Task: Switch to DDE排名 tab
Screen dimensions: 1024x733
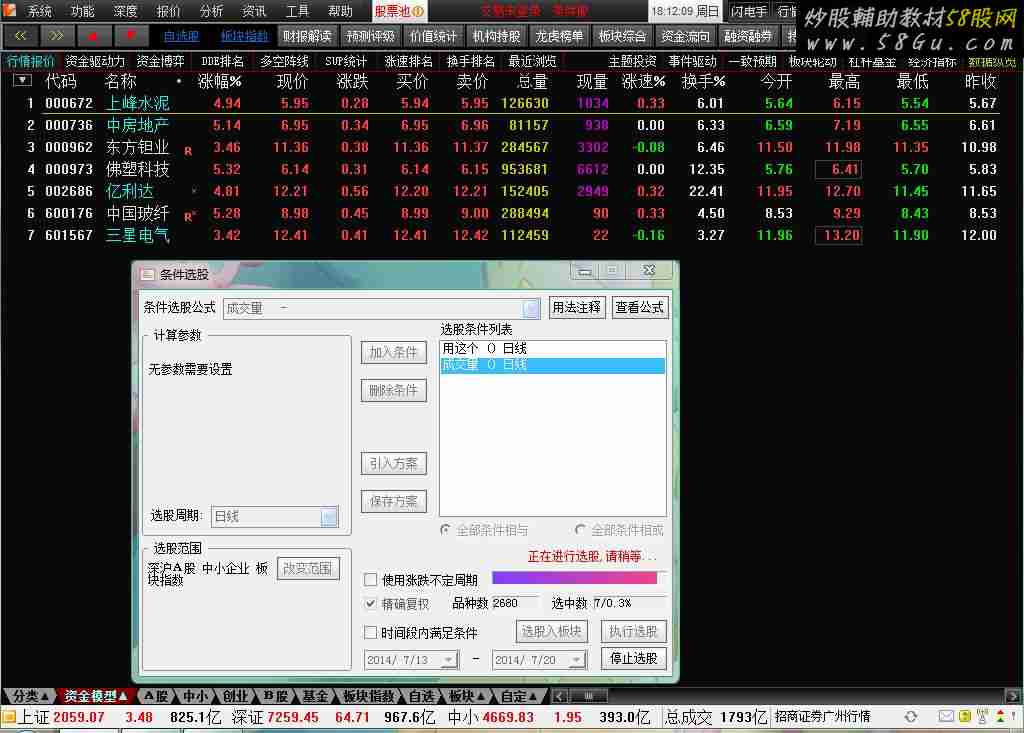Action: point(223,61)
